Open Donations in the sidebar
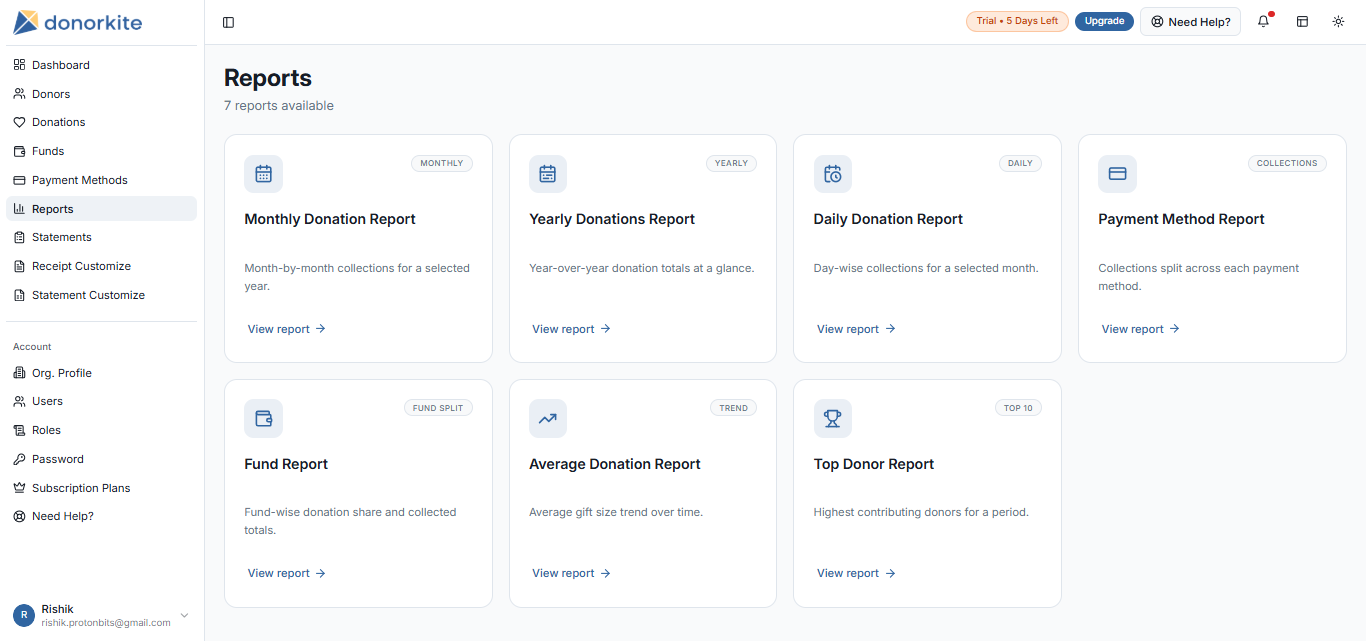This screenshot has width=1366, height=641. tap(101, 122)
